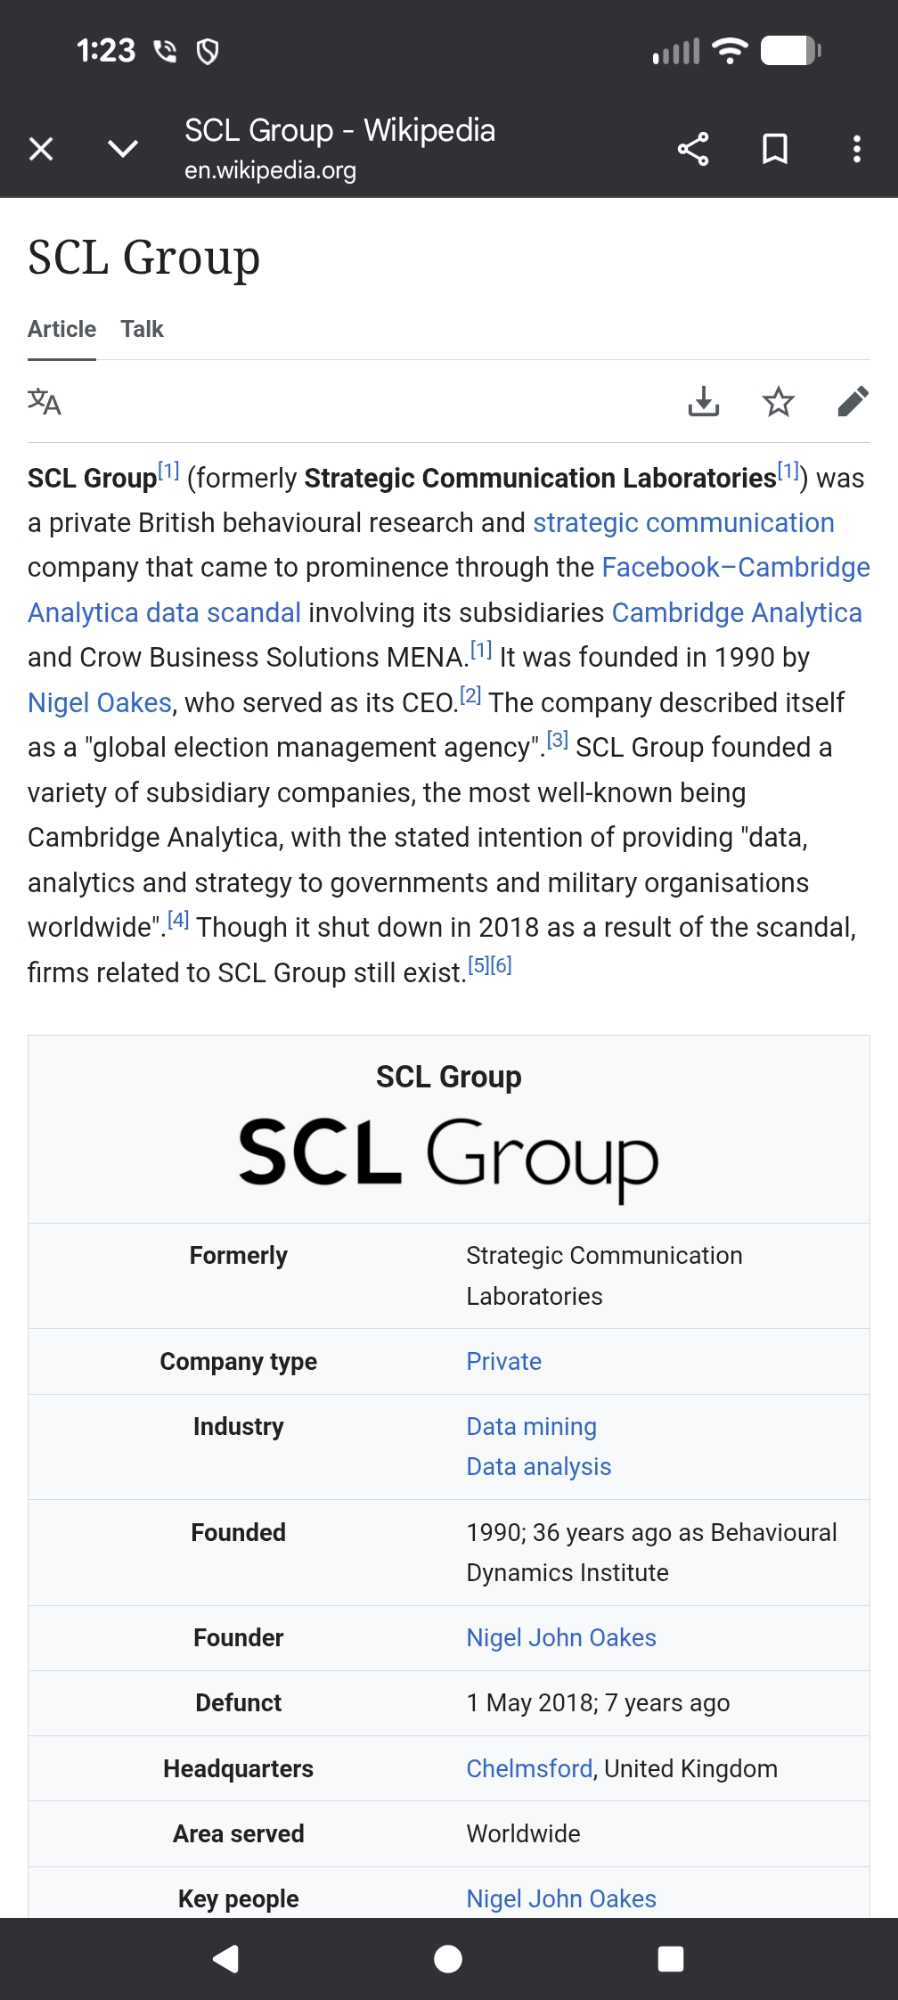Screen dimensions: 898x2000
Task: Open recent apps with square button
Action: point(670,1959)
